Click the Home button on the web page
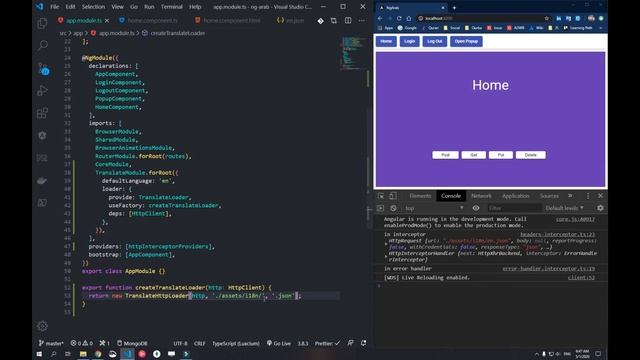The image size is (640, 360). [x=386, y=41]
